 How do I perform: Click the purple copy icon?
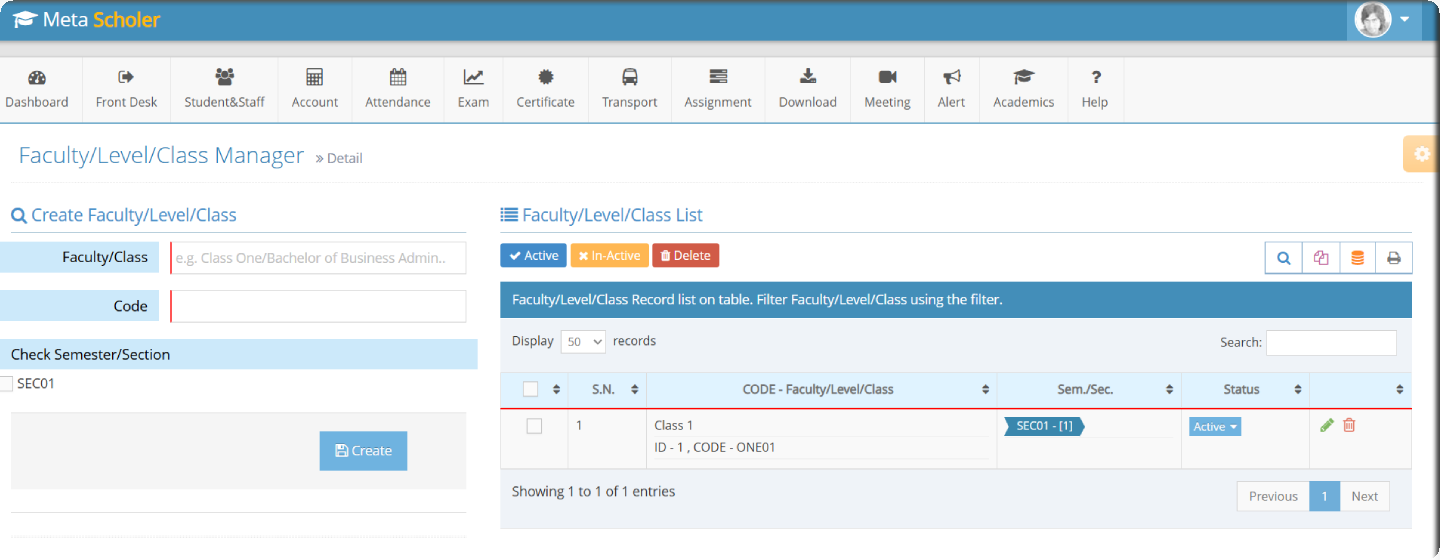coord(1321,258)
